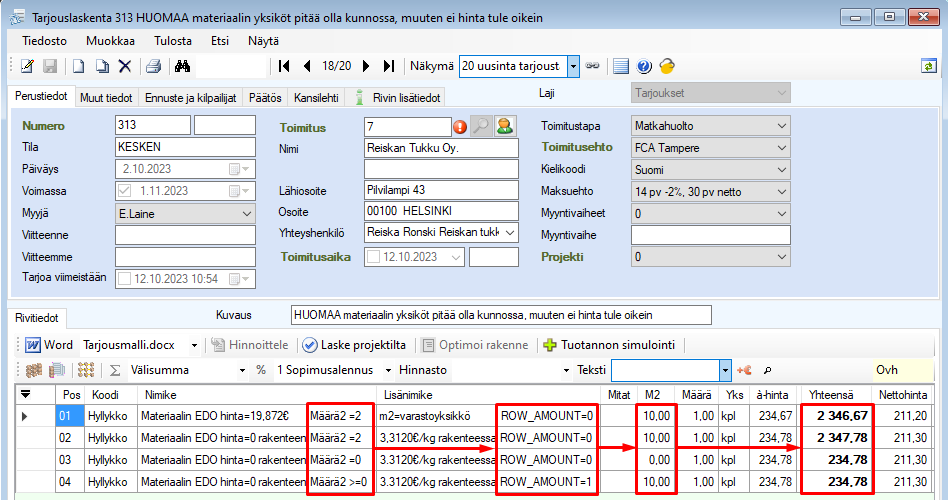Click the green refresh icon at right
The width and height of the screenshot is (948, 500).
(929, 66)
